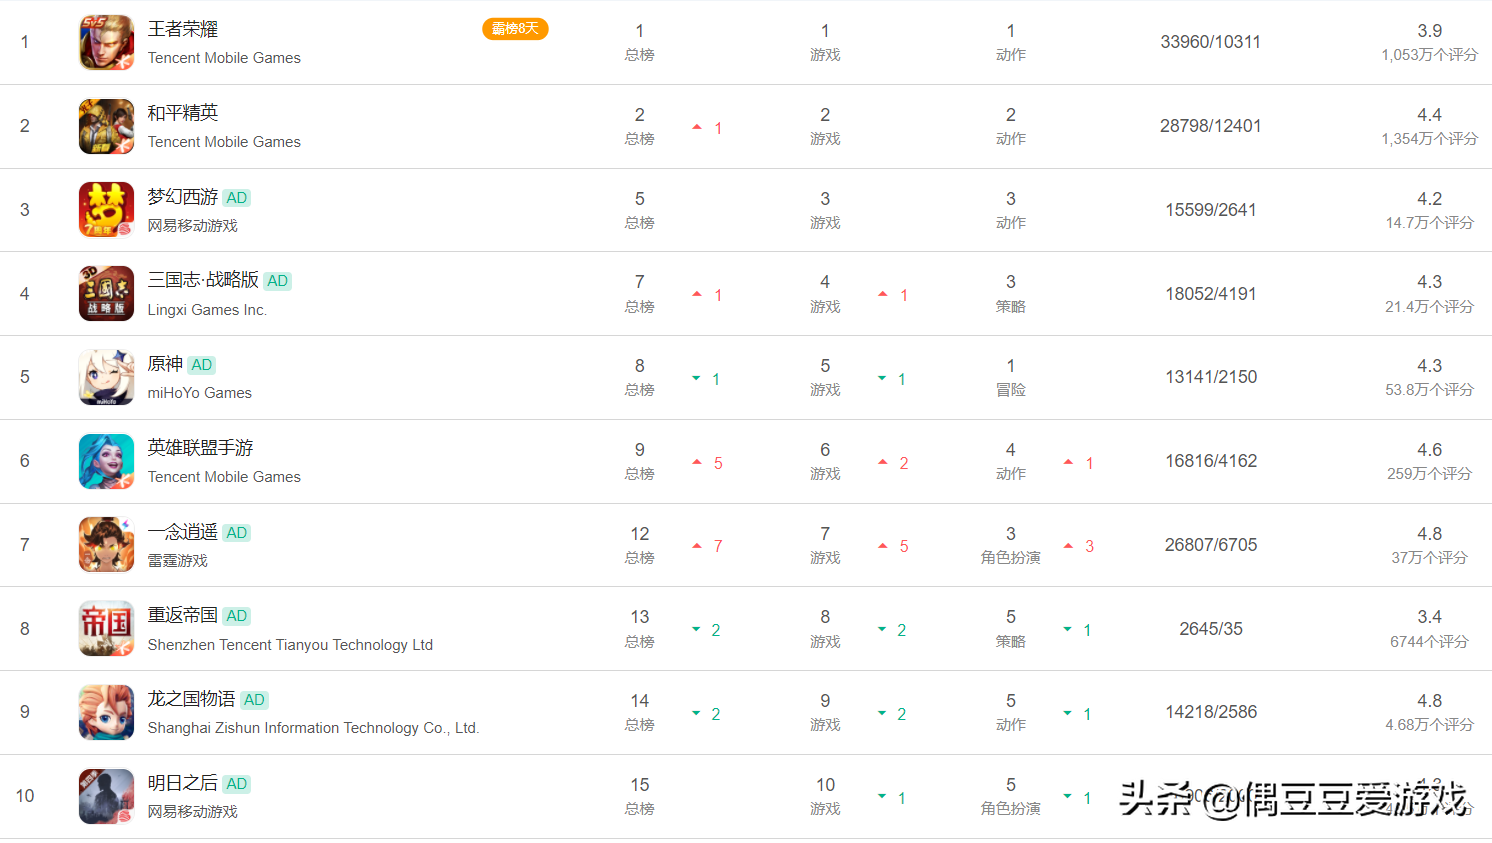Open the 重返帝国 game icon
Viewport: 1492px width, 843px height.
pyautogui.click(x=106, y=628)
